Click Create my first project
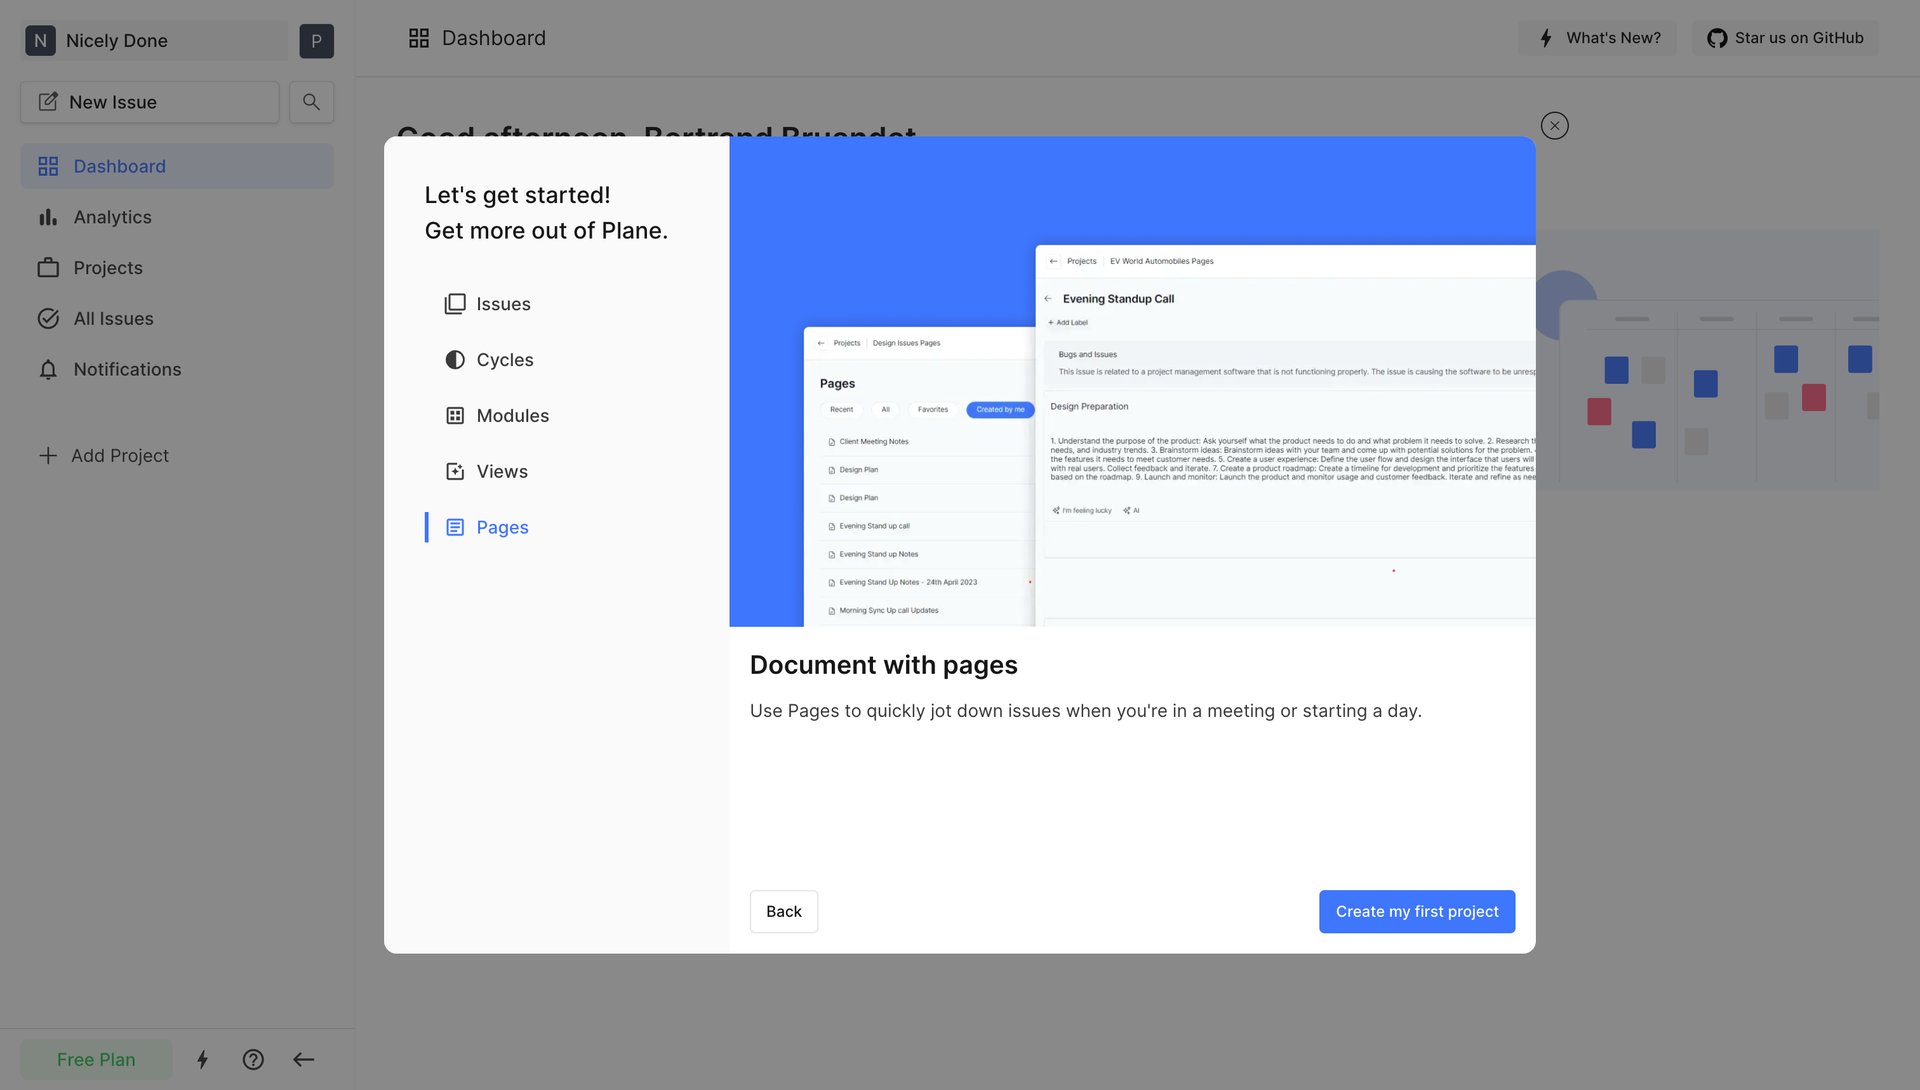The width and height of the screenshot is (1920, 1090). (x=1417, y=911)
